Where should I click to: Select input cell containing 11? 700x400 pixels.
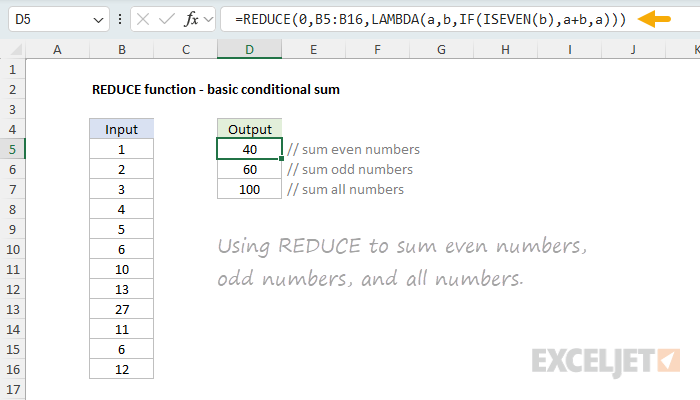(121, 329)
